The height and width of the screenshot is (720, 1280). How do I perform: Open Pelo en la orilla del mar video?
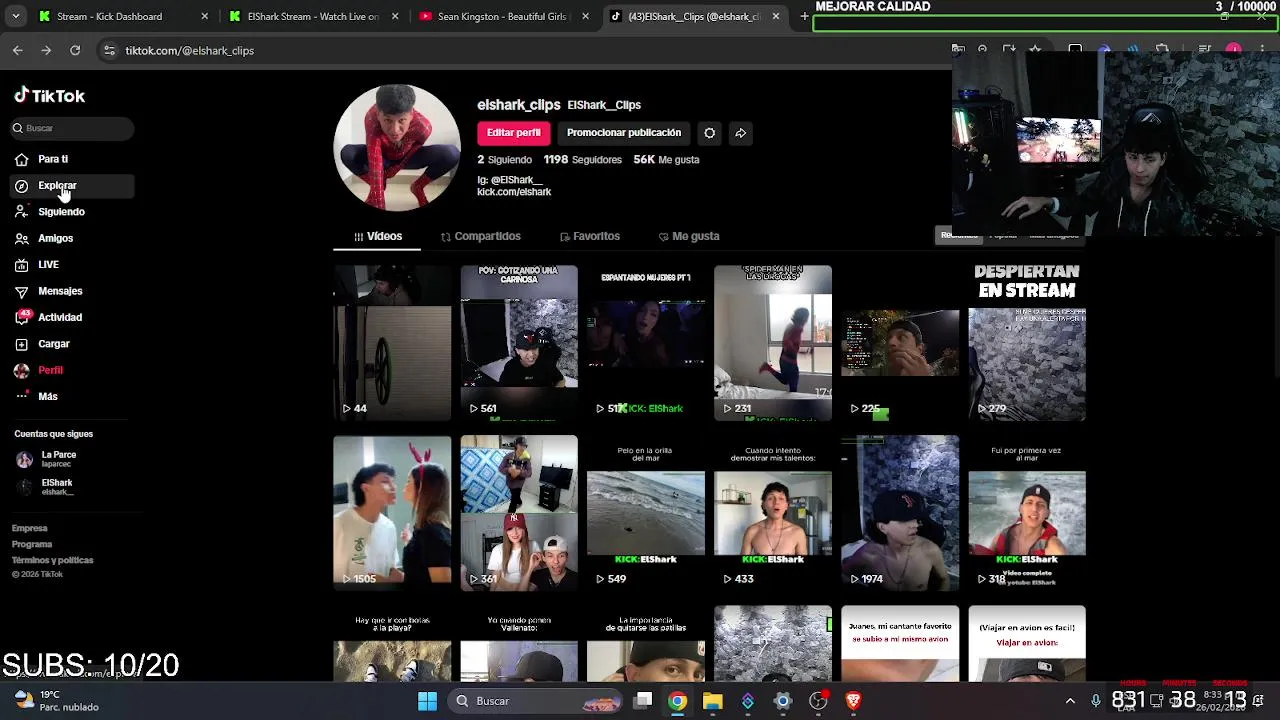pyautogui.click(x=646, y=513)
